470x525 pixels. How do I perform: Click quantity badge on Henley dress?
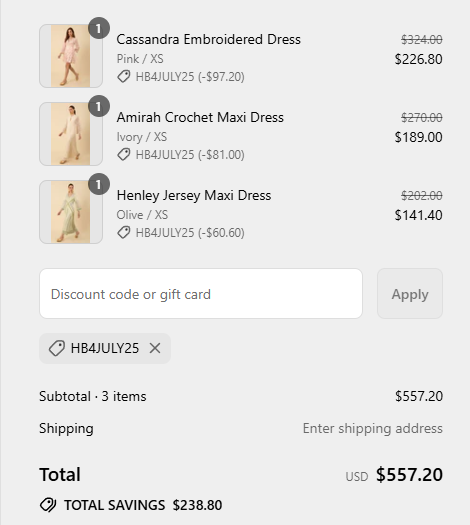[x=99, y=184]
